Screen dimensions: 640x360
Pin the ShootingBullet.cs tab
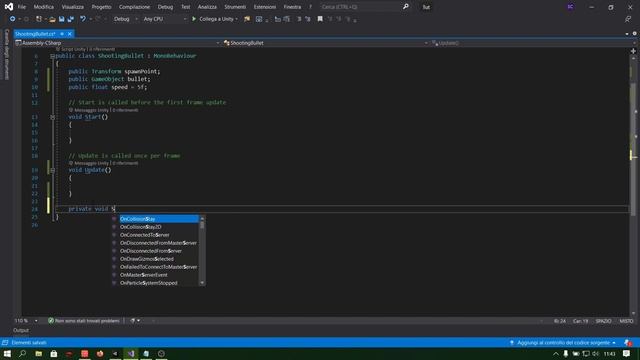click(x=62, y=34)
